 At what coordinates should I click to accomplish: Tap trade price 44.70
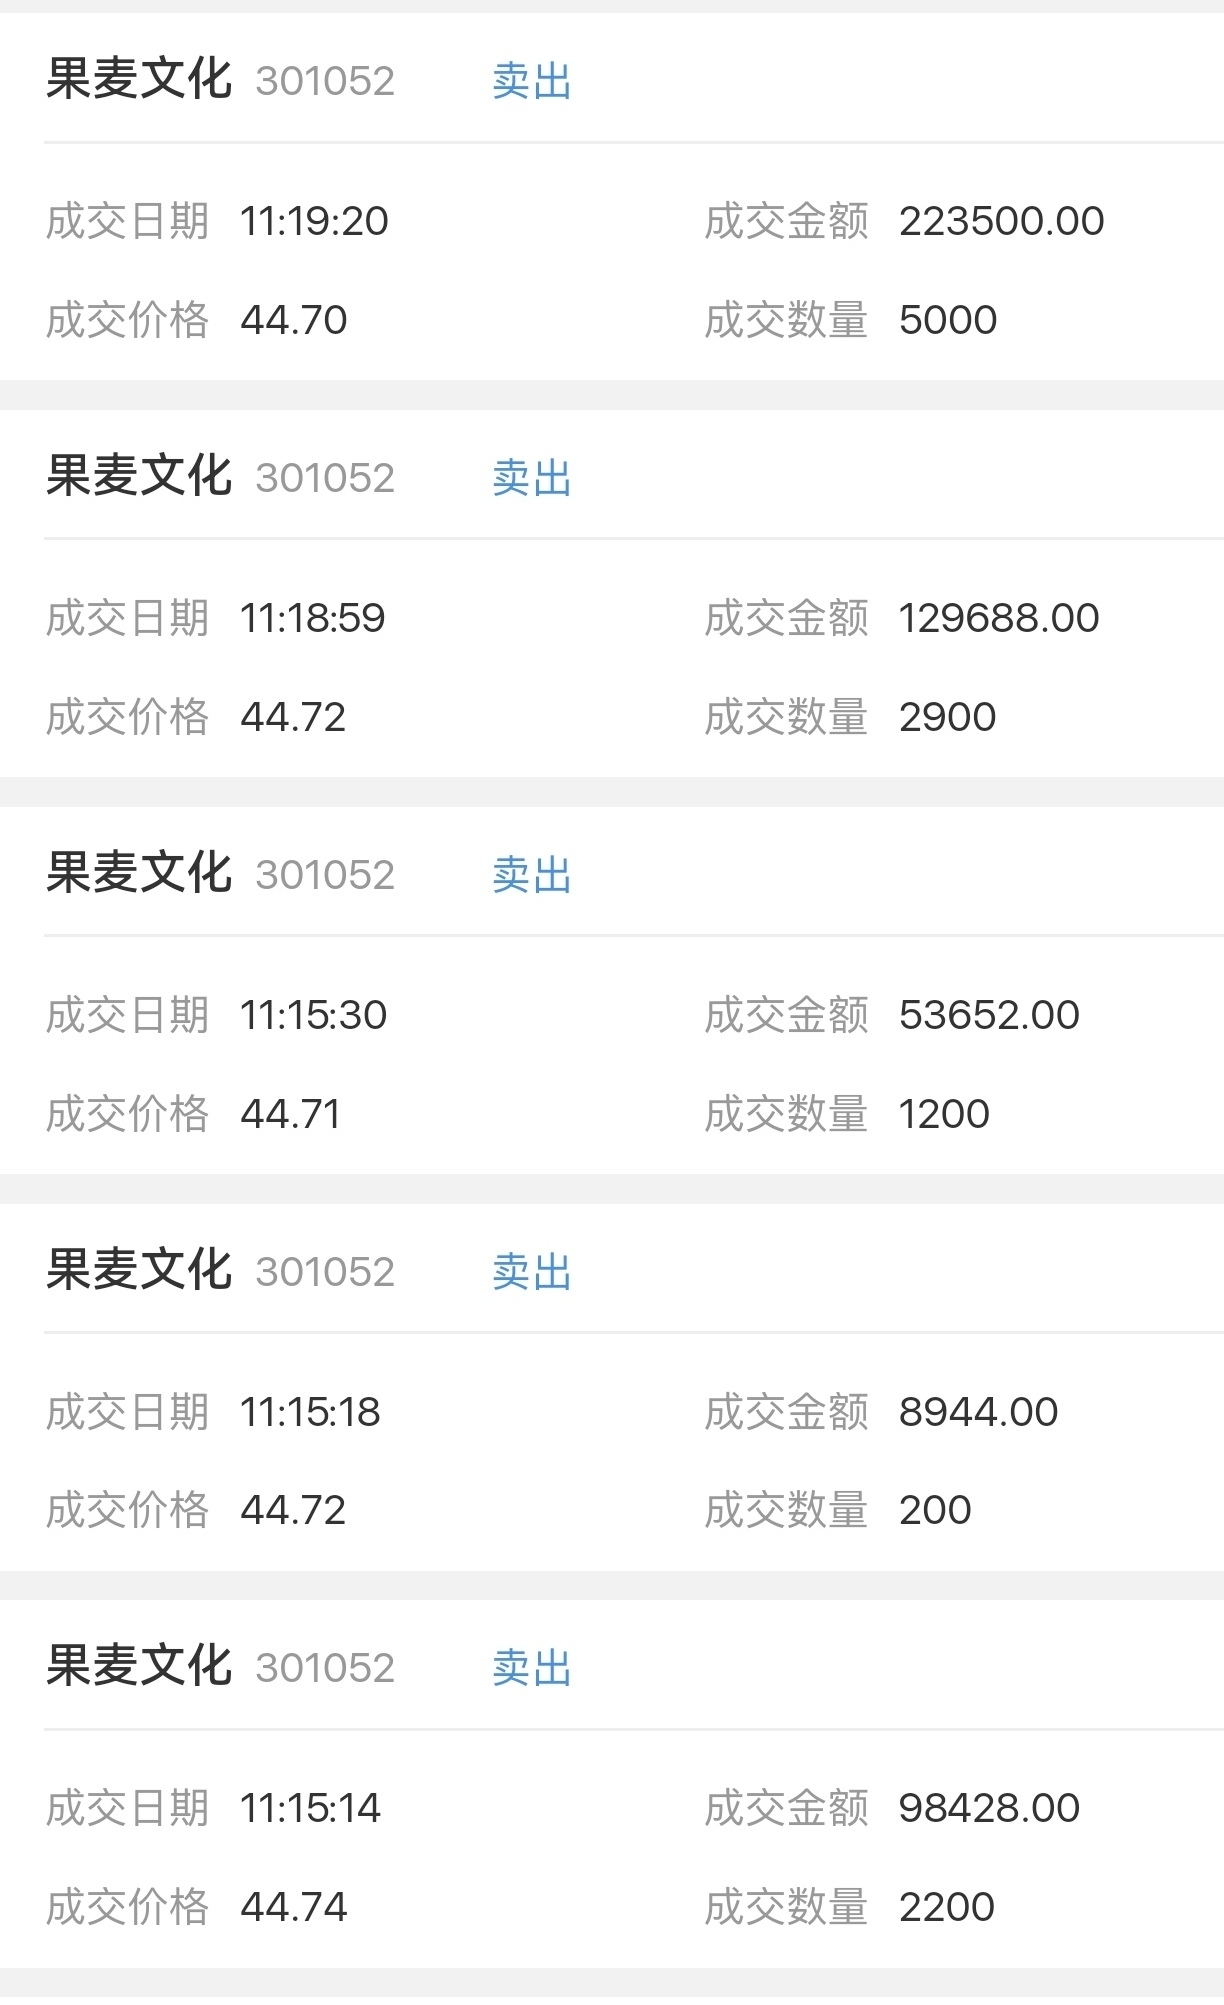pos(294,320)
